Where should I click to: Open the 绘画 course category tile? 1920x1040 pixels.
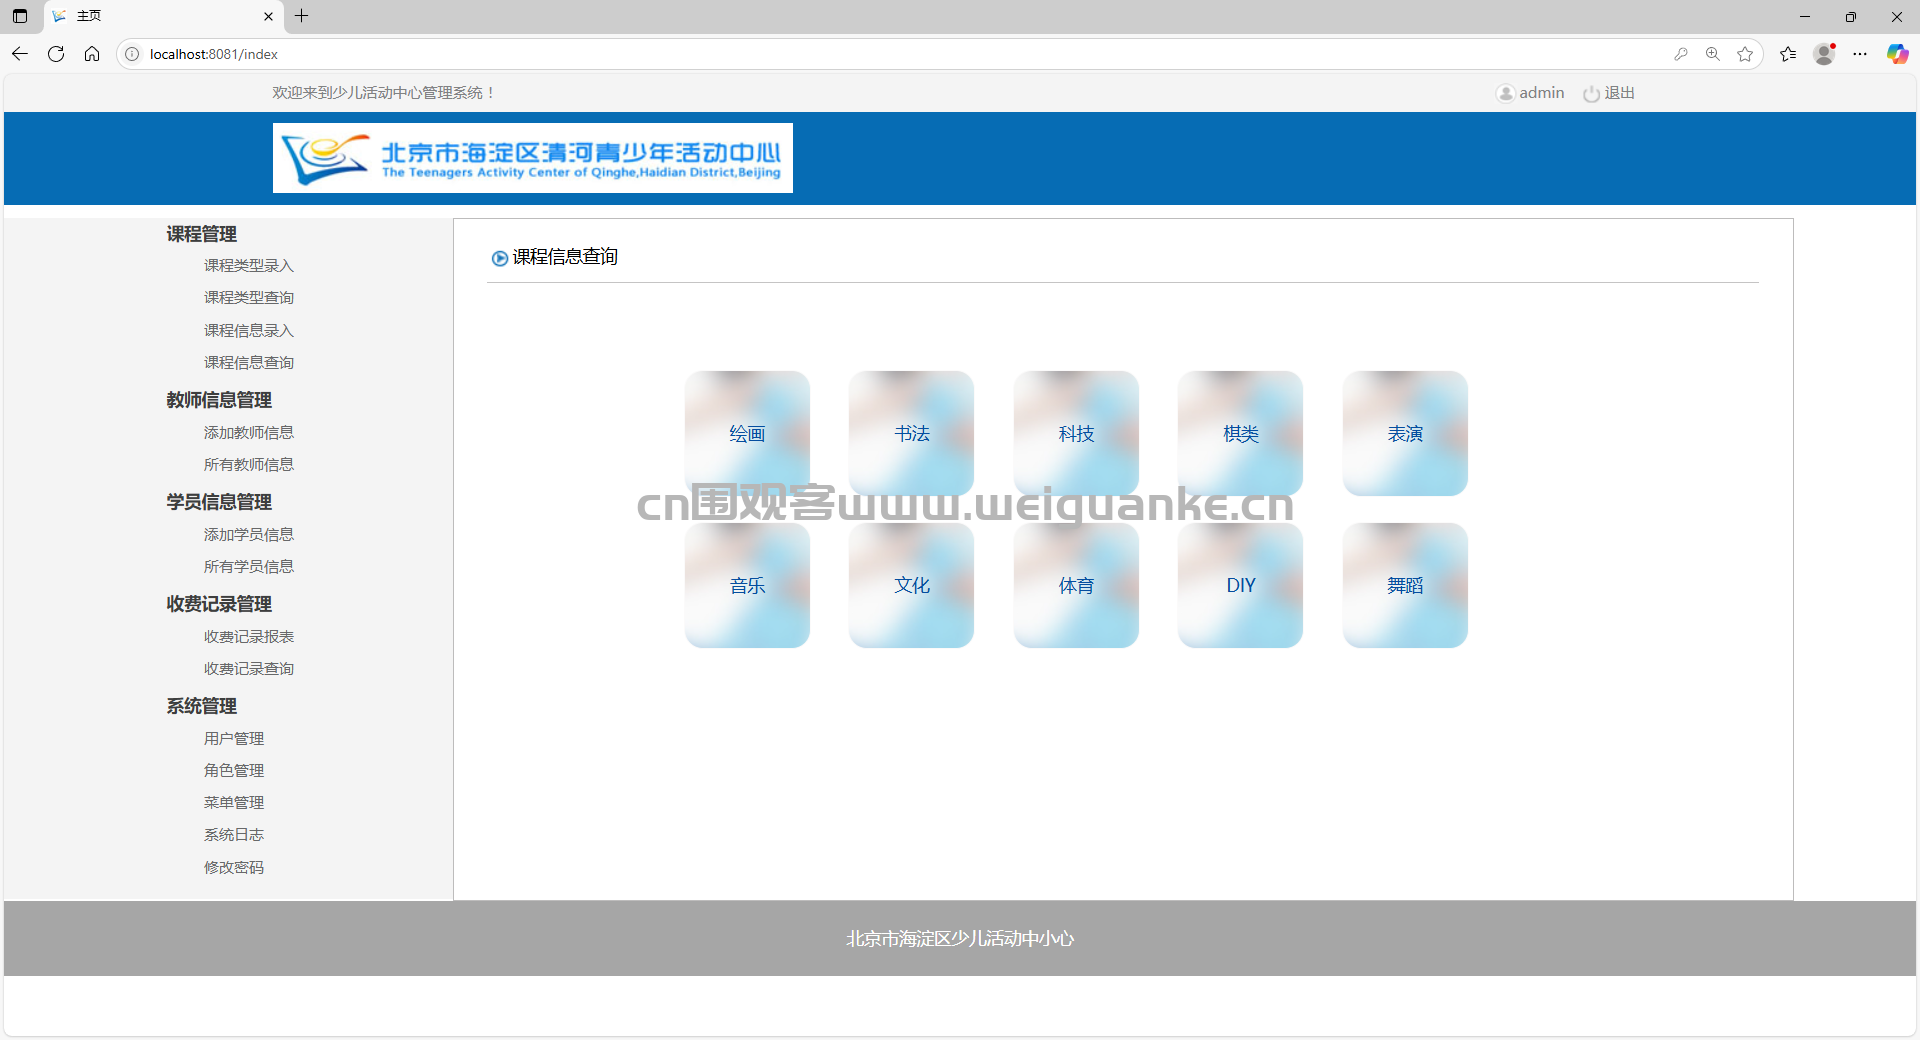pos(747,433)
